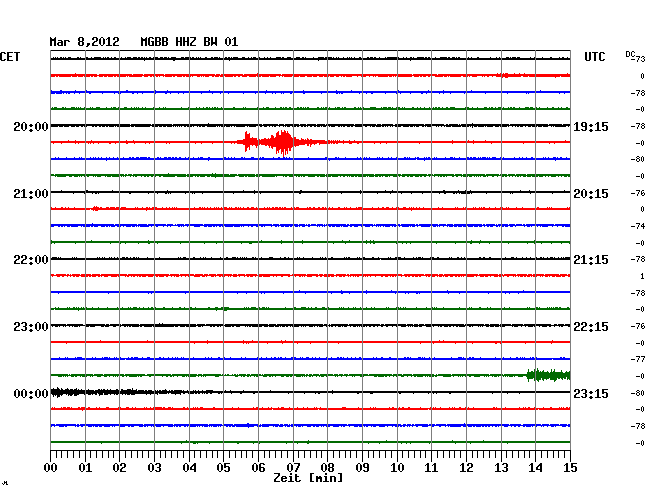This screenshot has width=650, height=494.
Task: Click the Zeit [min] axis title
Action: 308,478
